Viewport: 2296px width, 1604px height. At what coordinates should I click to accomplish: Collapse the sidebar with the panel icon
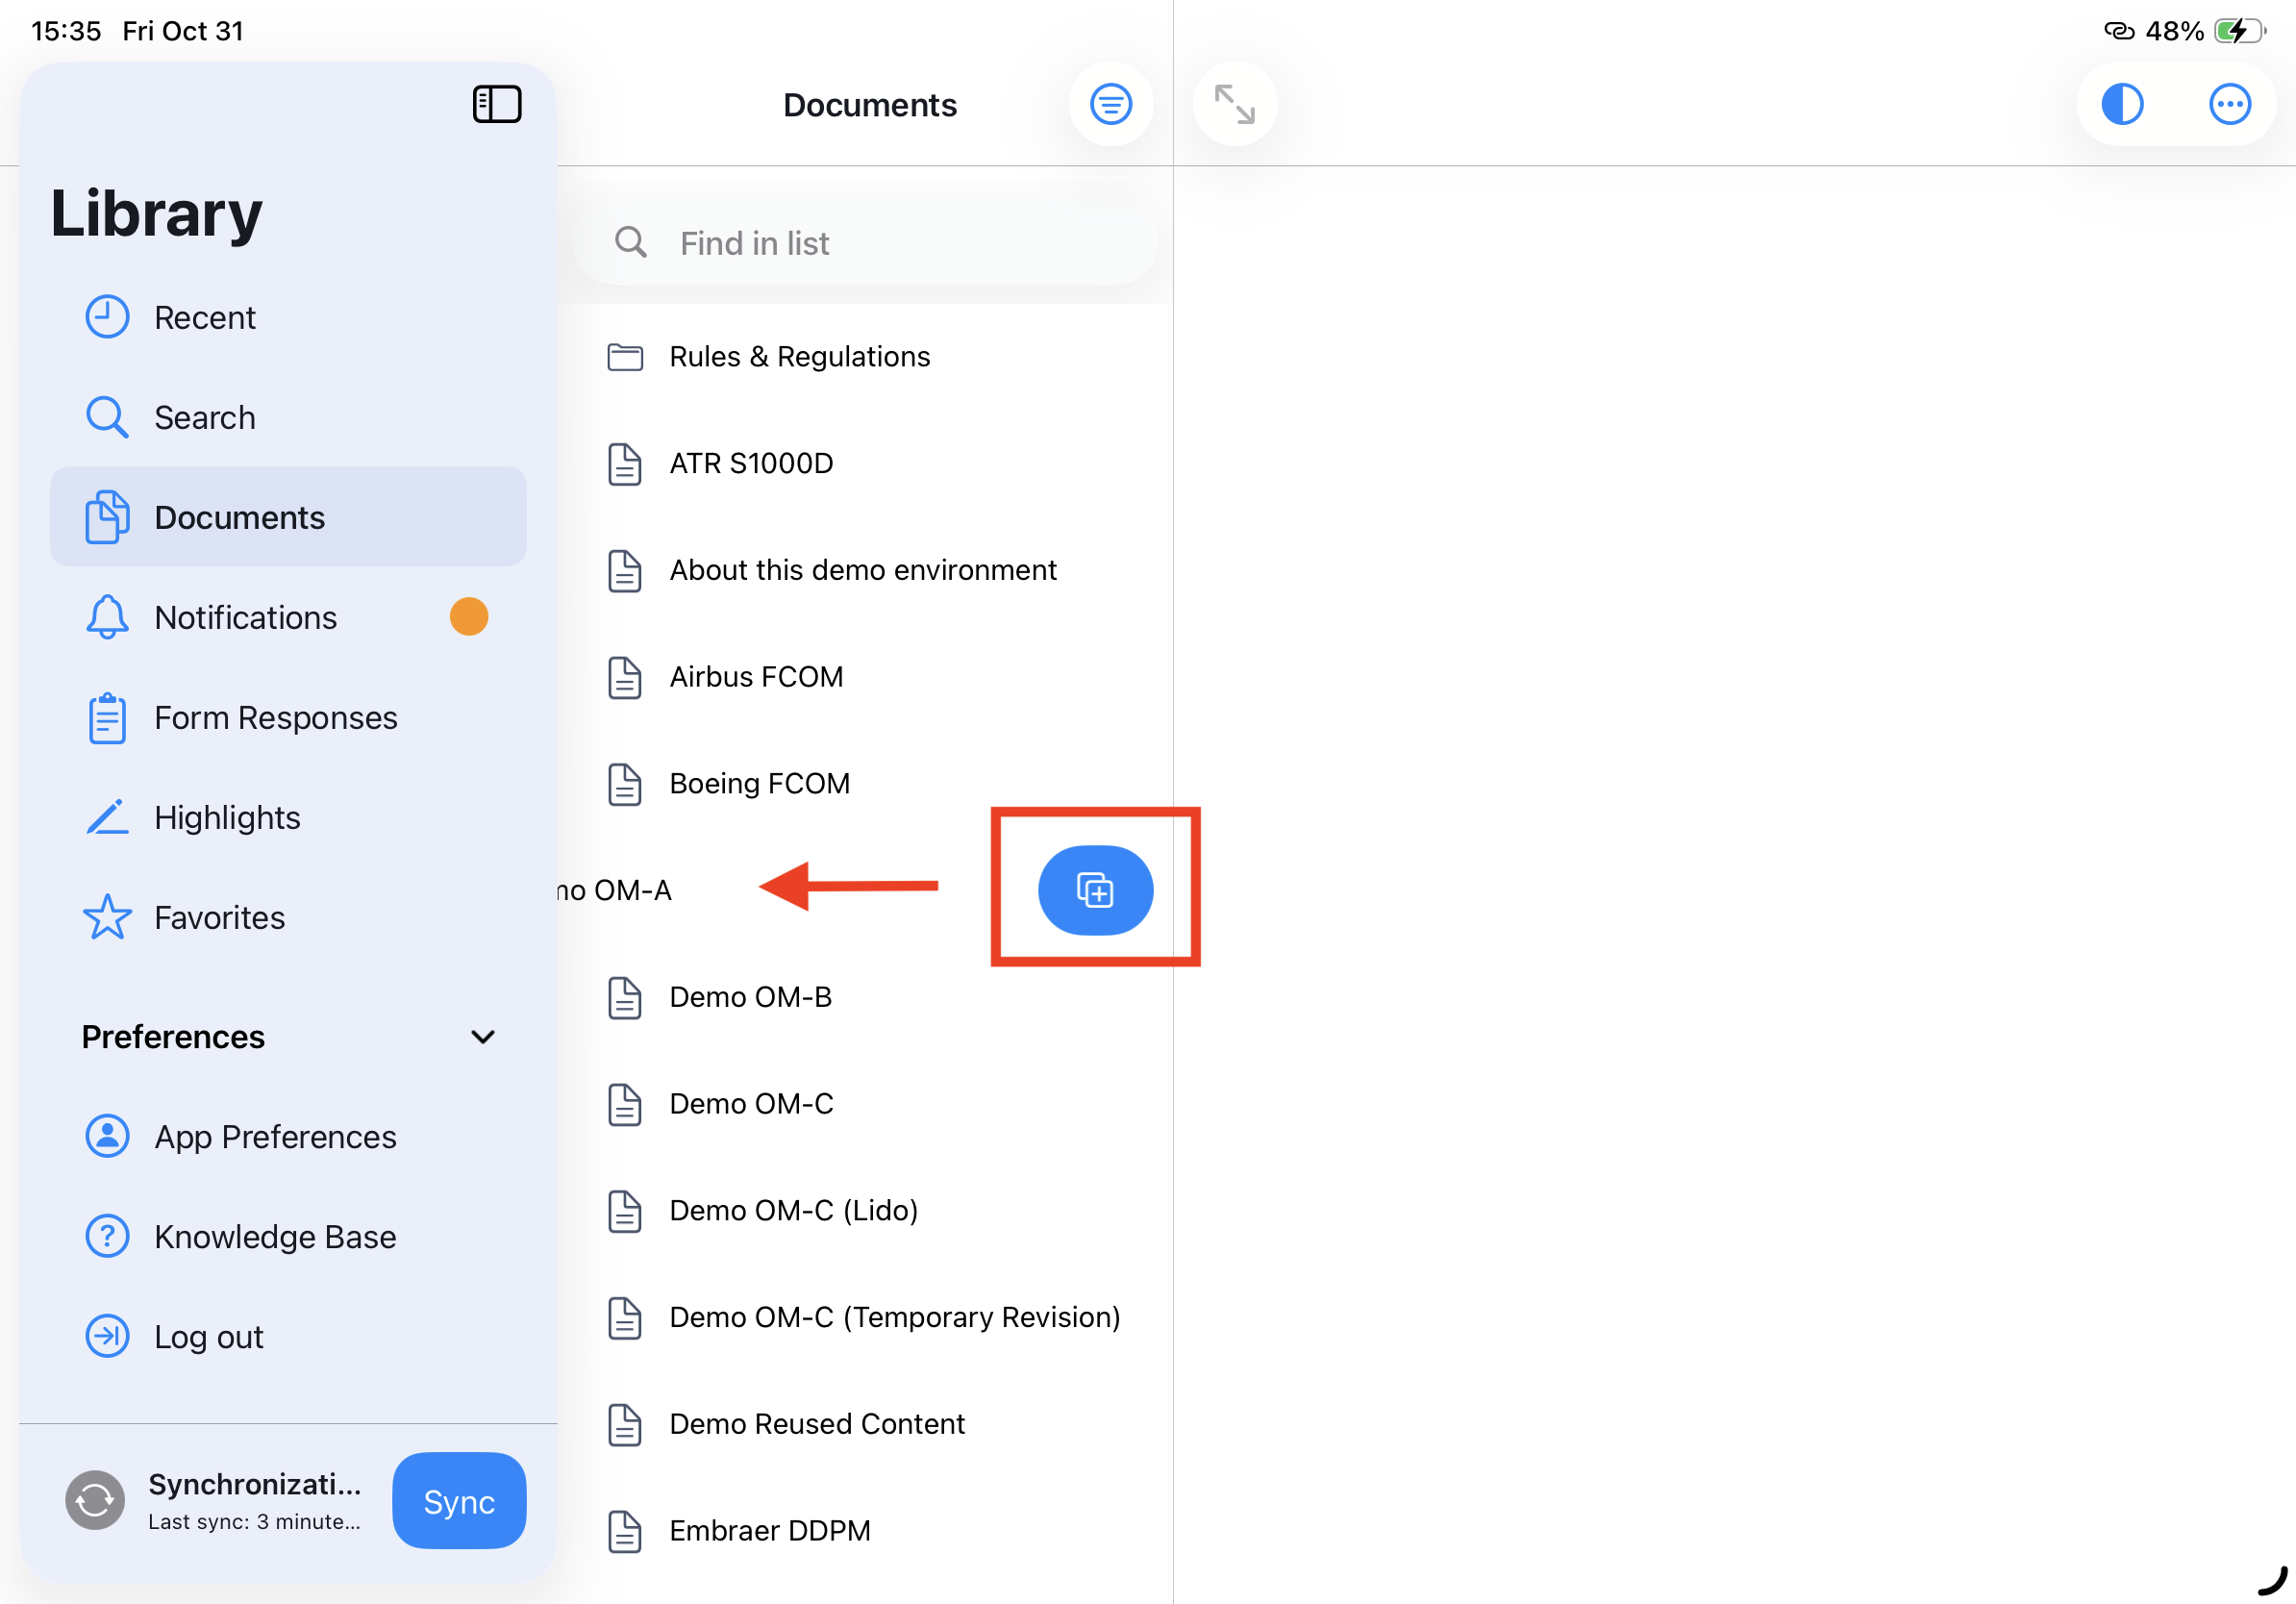(496, 104)
